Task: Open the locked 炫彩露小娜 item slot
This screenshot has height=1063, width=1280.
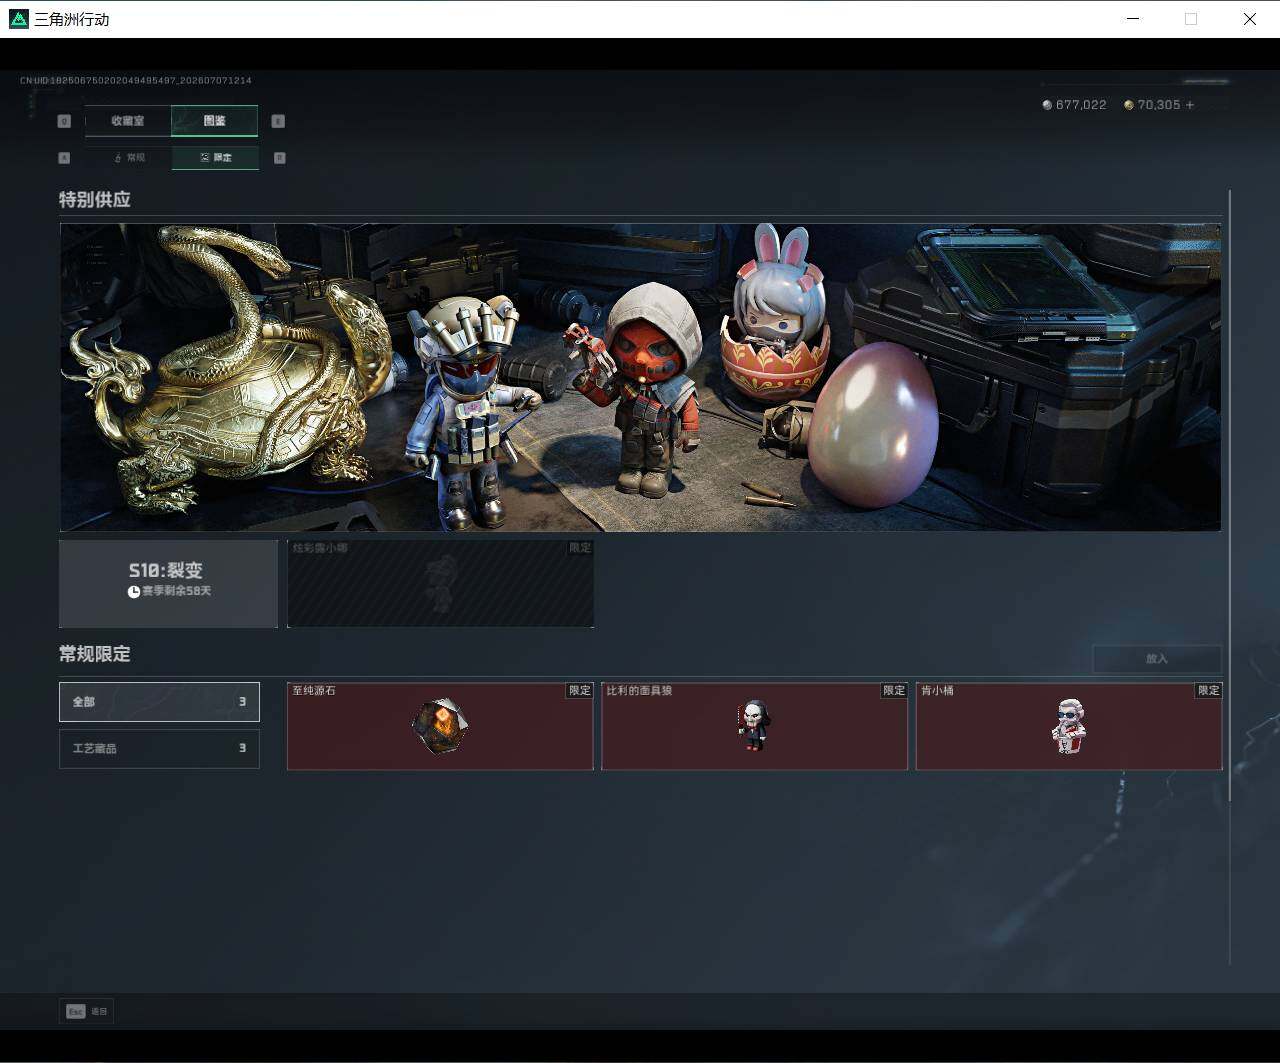Action: pos(440,584)
